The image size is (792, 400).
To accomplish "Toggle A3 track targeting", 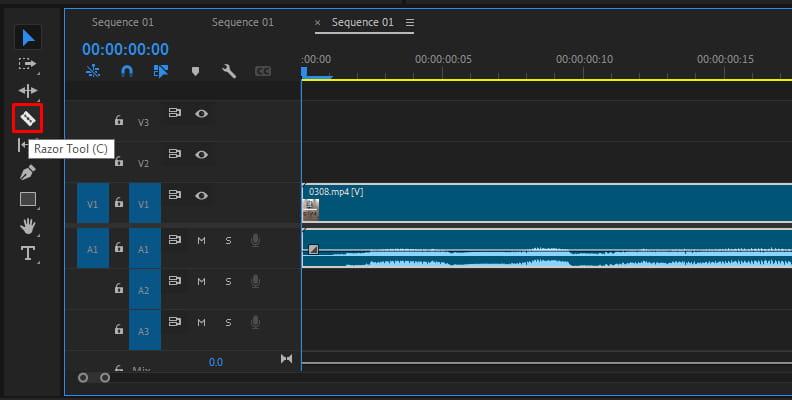I will tap(145, 330).
